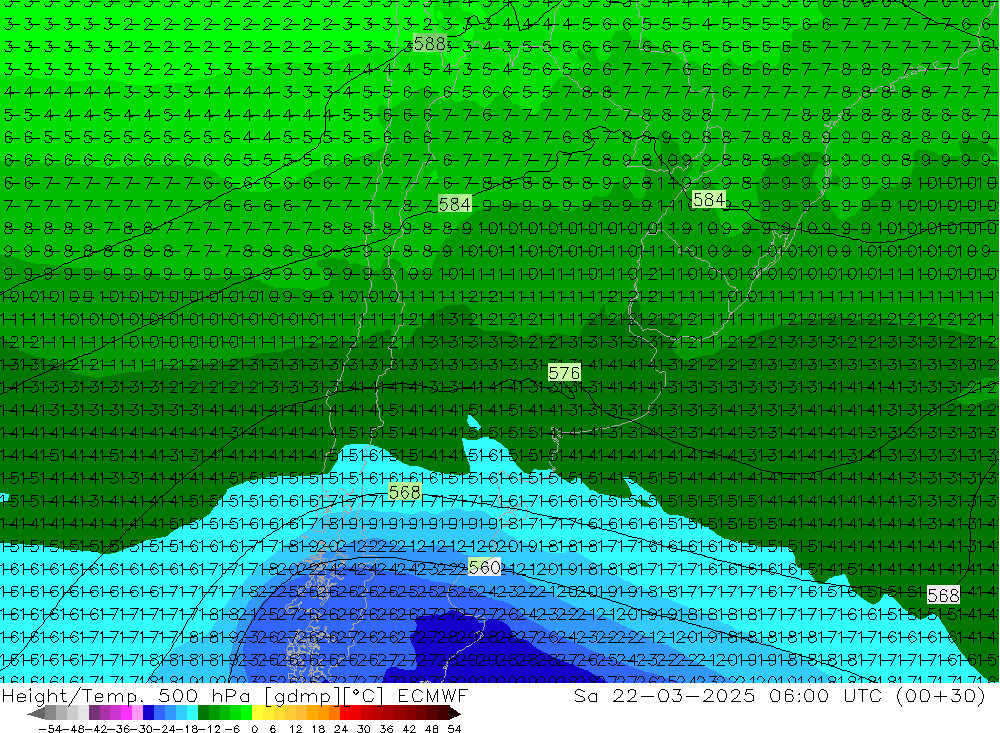This screenshot has width=1000, height=733.
Task: Click the '[gdmp][°C]' units text
Action: pyautogui.click(x=324, y=697)
